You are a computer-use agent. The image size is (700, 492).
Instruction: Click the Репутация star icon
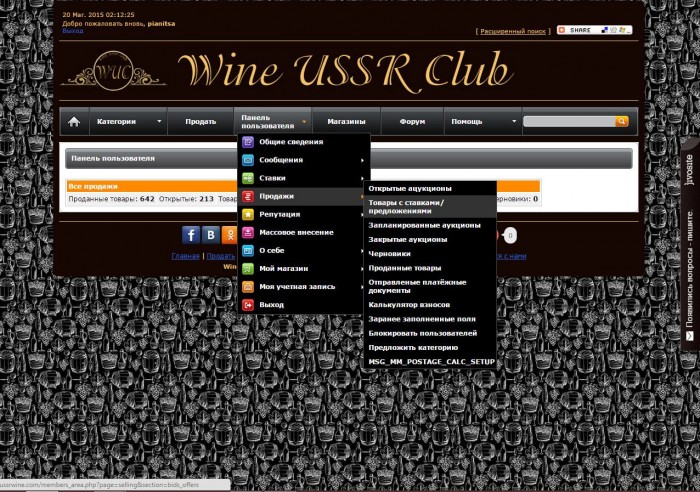248,214
